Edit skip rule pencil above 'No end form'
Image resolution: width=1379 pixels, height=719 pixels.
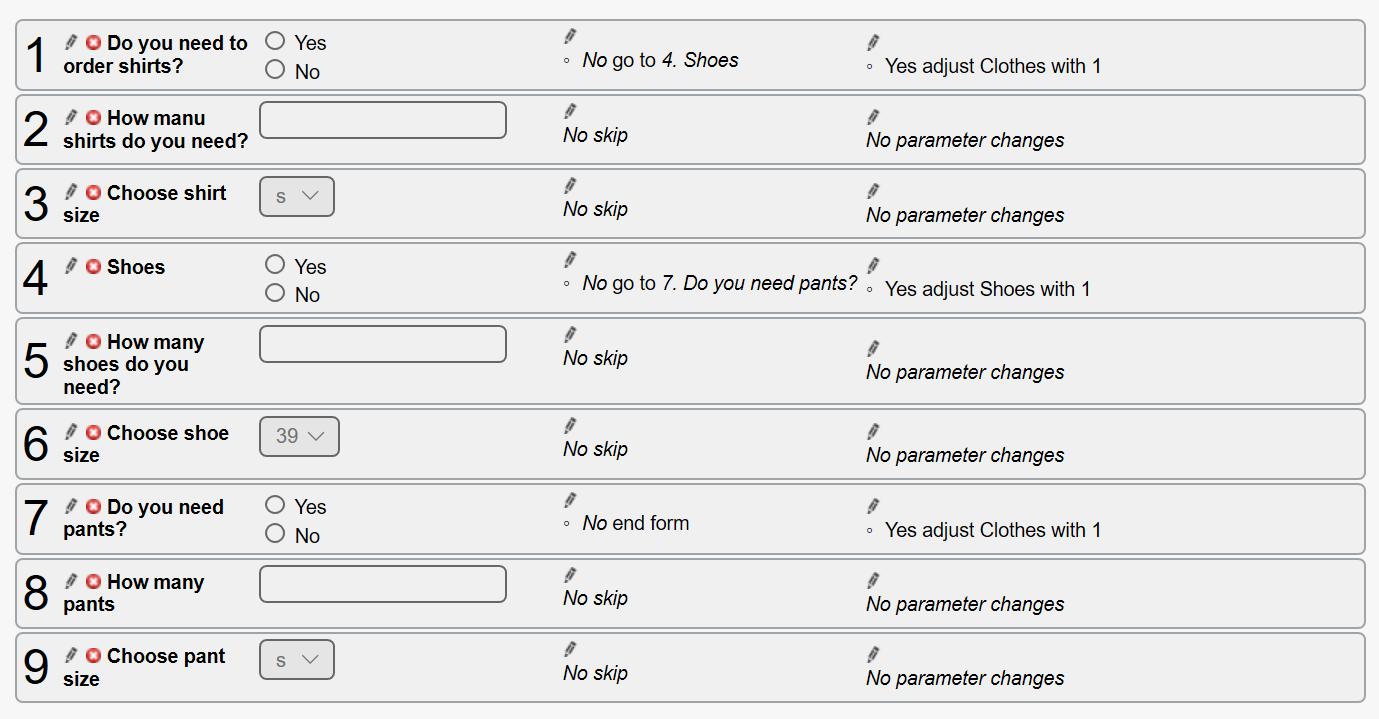coord(570,499)
